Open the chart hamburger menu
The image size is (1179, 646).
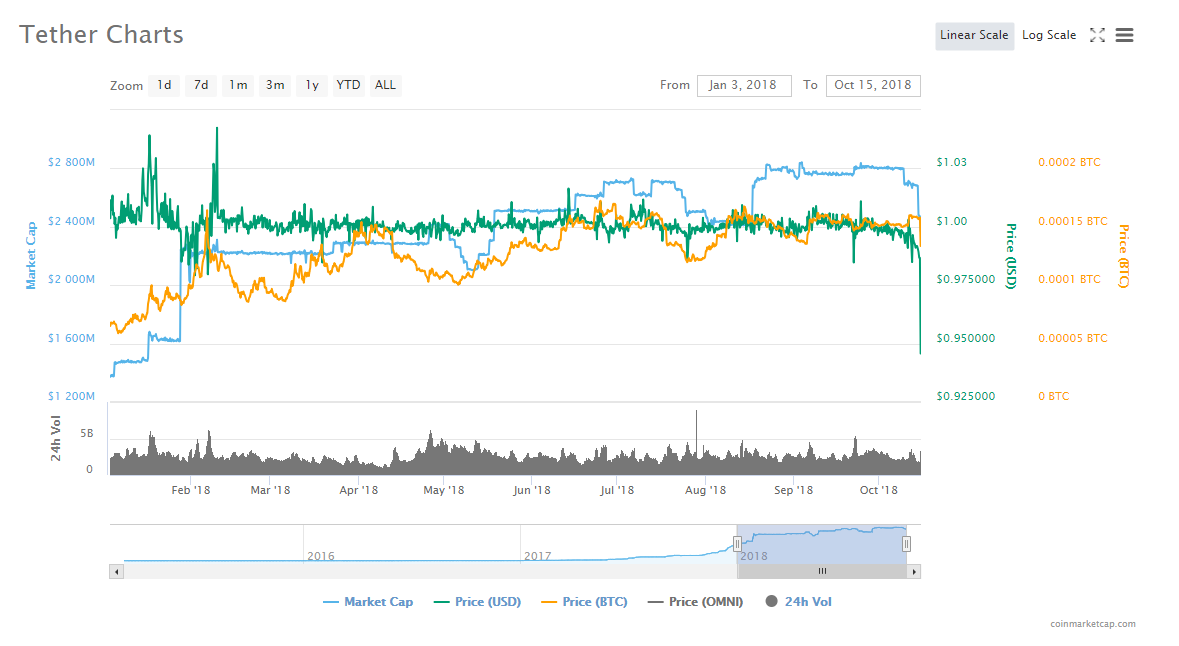1124,35
